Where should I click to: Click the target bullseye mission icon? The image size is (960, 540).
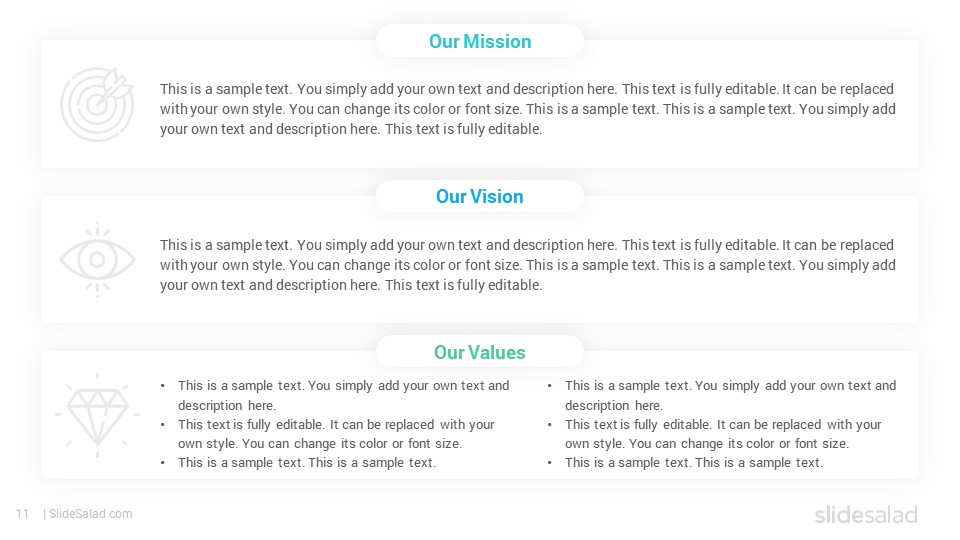click(97, 104)
